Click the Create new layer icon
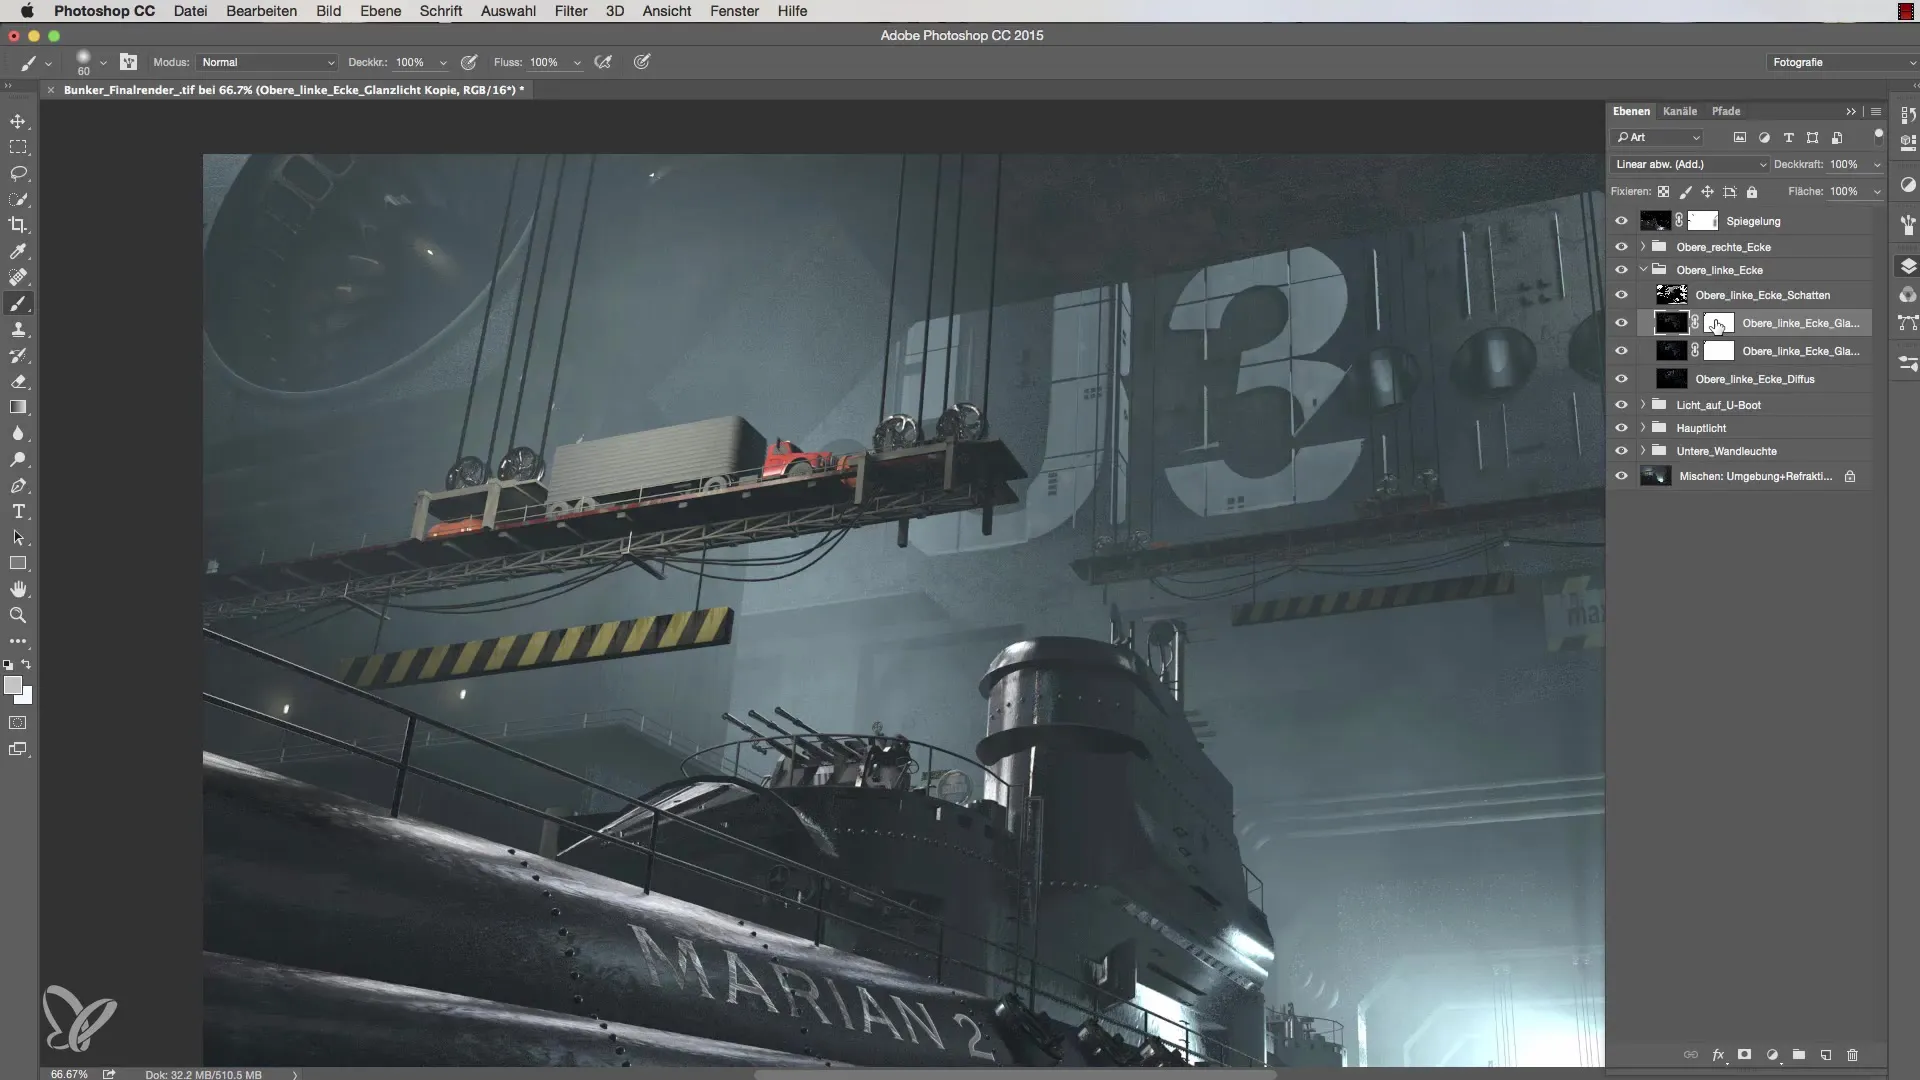The image size is (1920, 1080). pos(1825,1055)
